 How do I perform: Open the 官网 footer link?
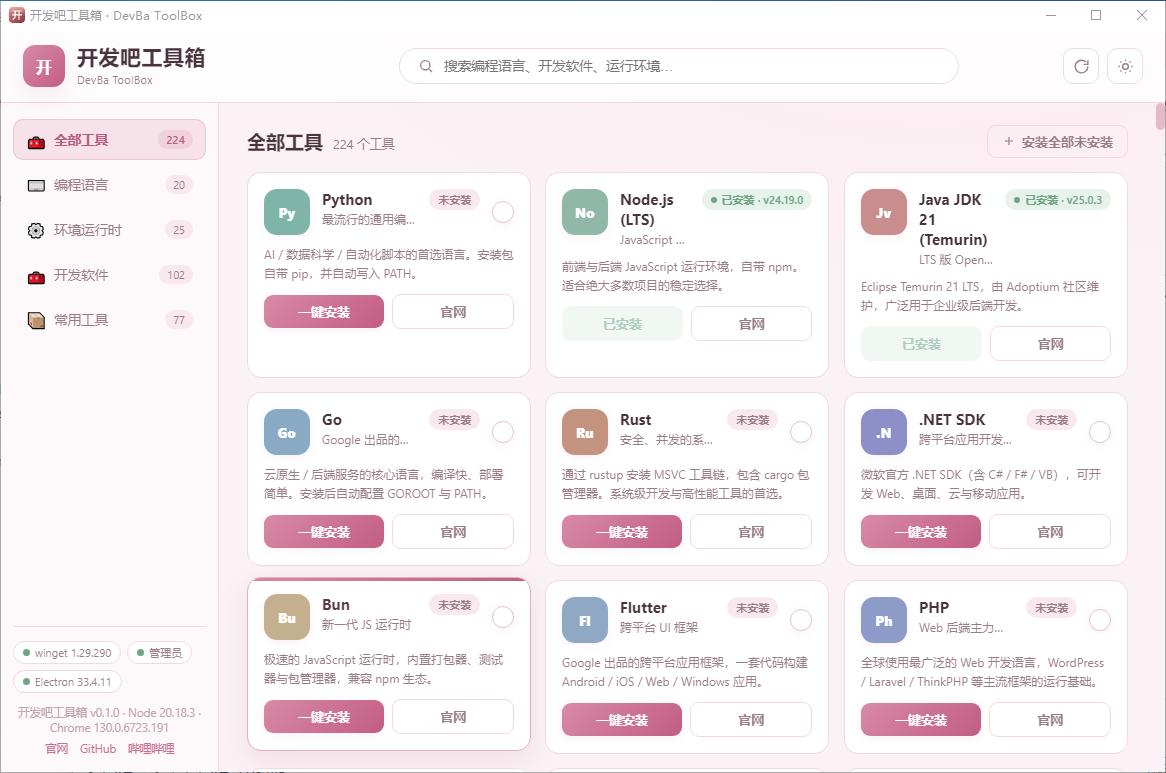(x=57, y=748)
